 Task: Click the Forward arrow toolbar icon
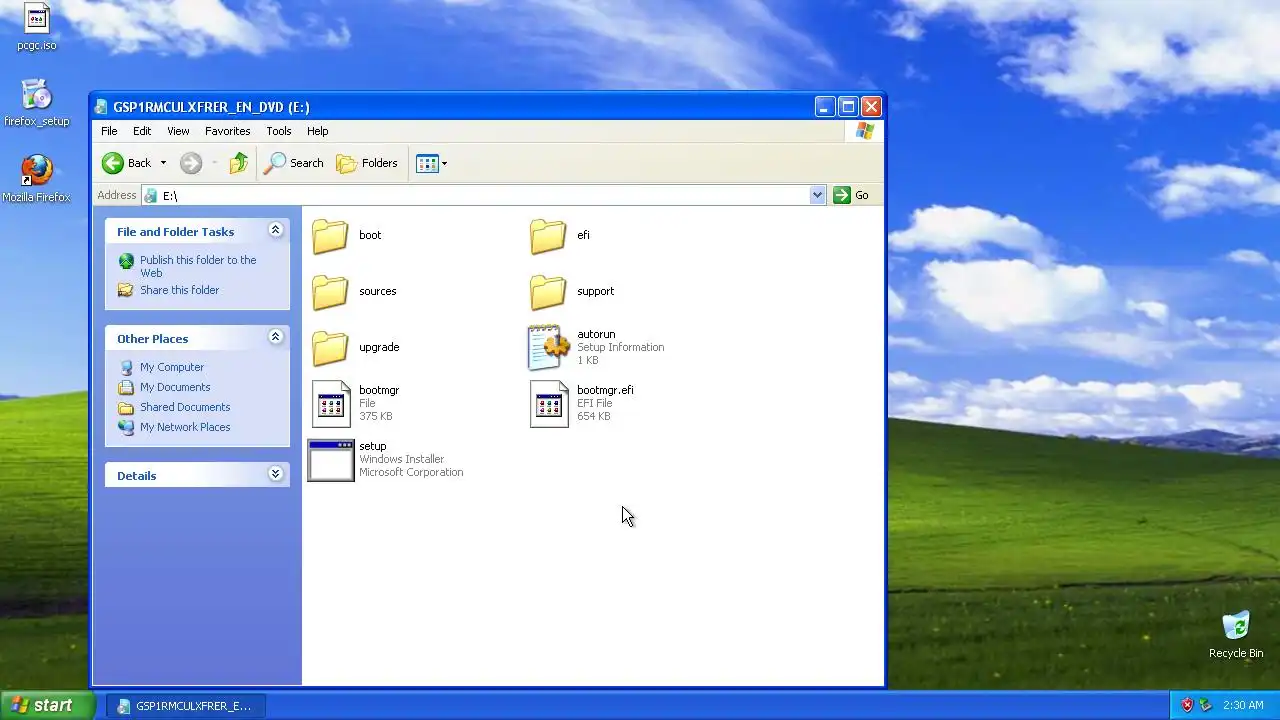pos(191,163)
